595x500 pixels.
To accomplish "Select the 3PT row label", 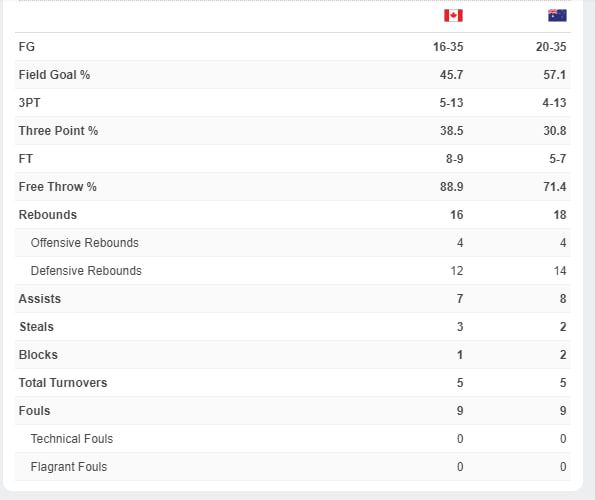I will (29, 103).
